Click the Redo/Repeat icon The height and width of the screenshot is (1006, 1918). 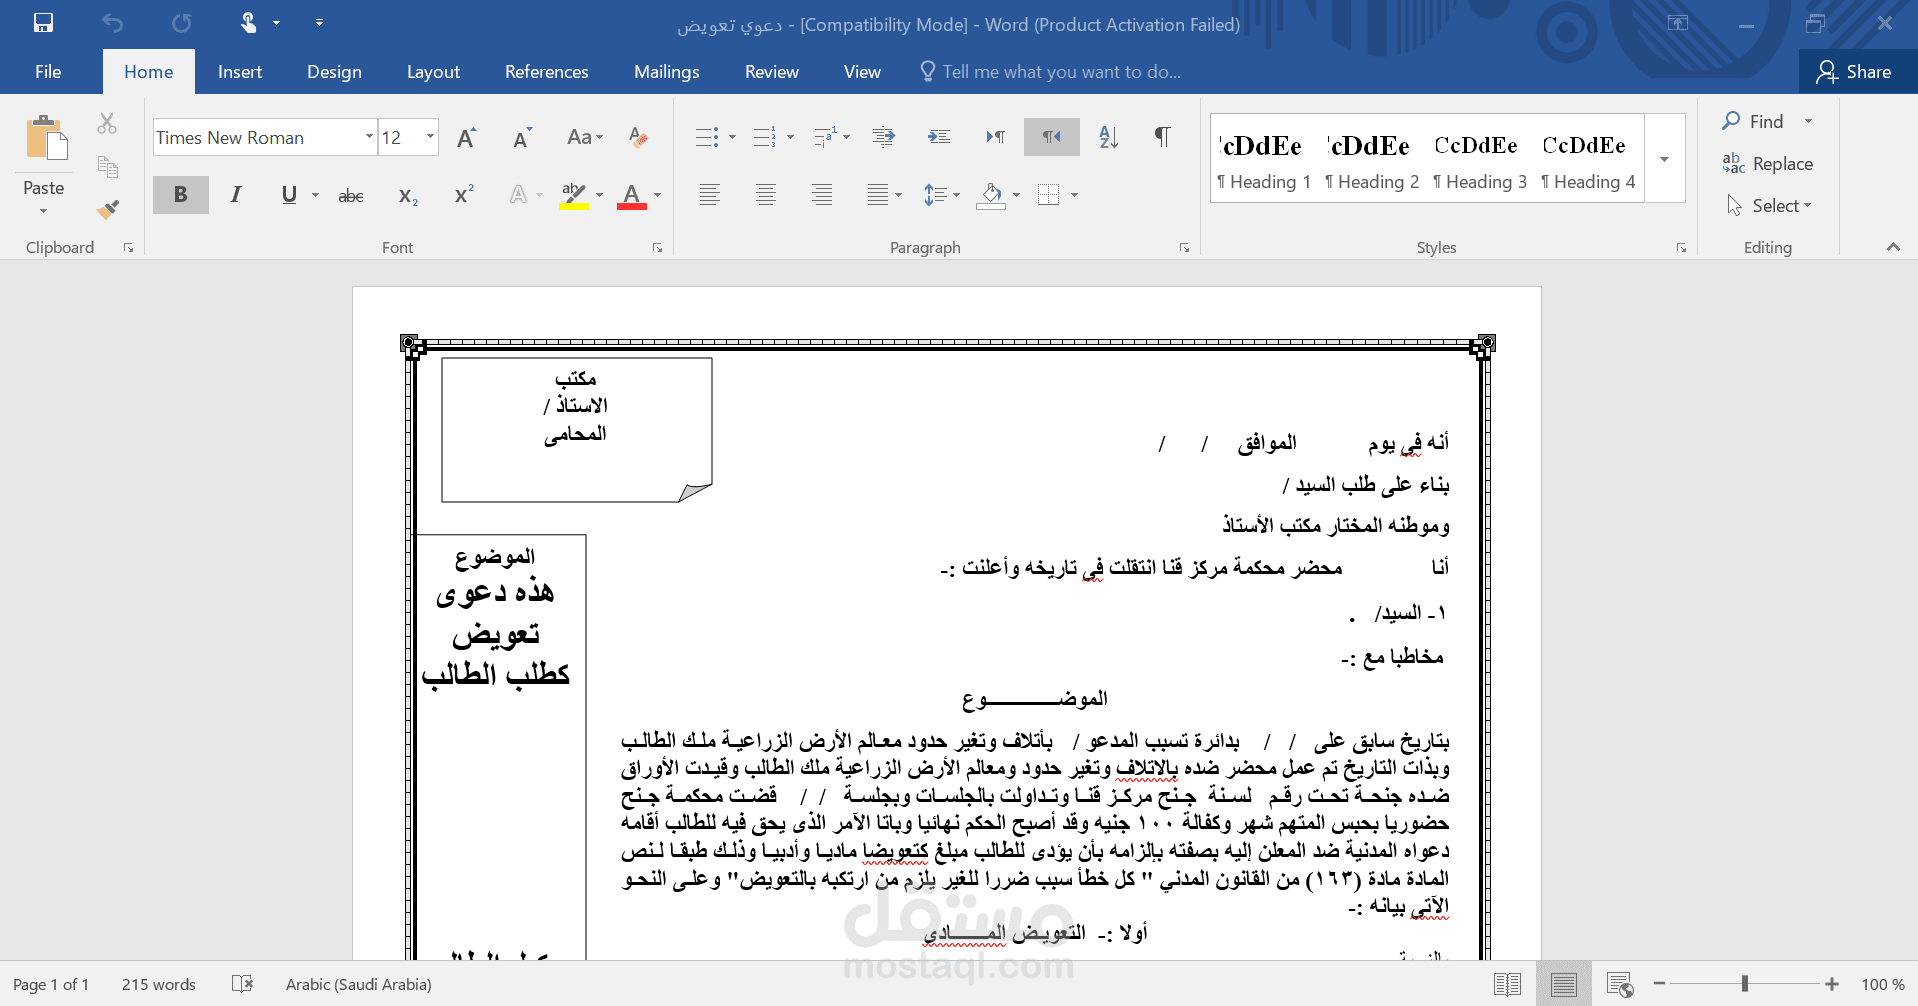[x=181, y=23]
